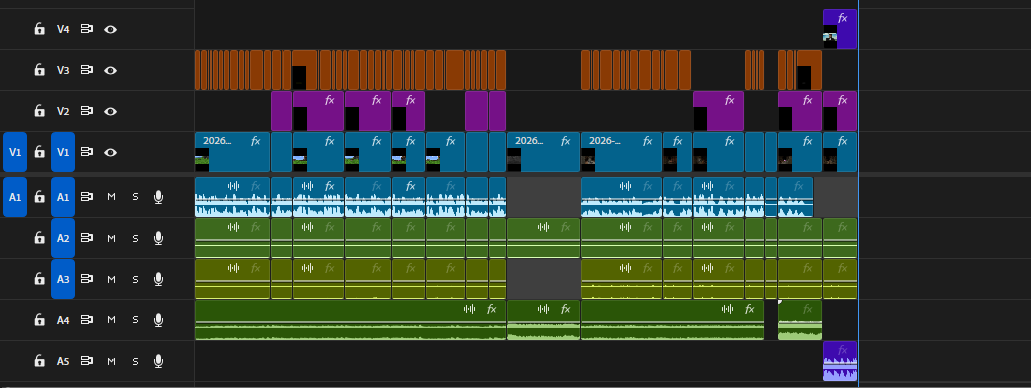Image resolution: width=1031 pixels, height=388 pixels.
Task: Toggle sync lock on track A4
Action: [87, 320]
